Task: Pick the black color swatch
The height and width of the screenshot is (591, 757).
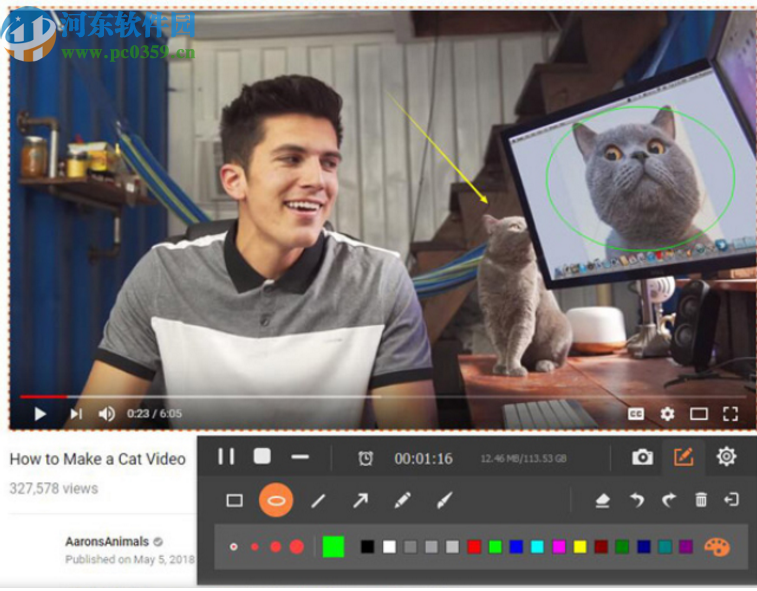Action: [x=367, y=547]
